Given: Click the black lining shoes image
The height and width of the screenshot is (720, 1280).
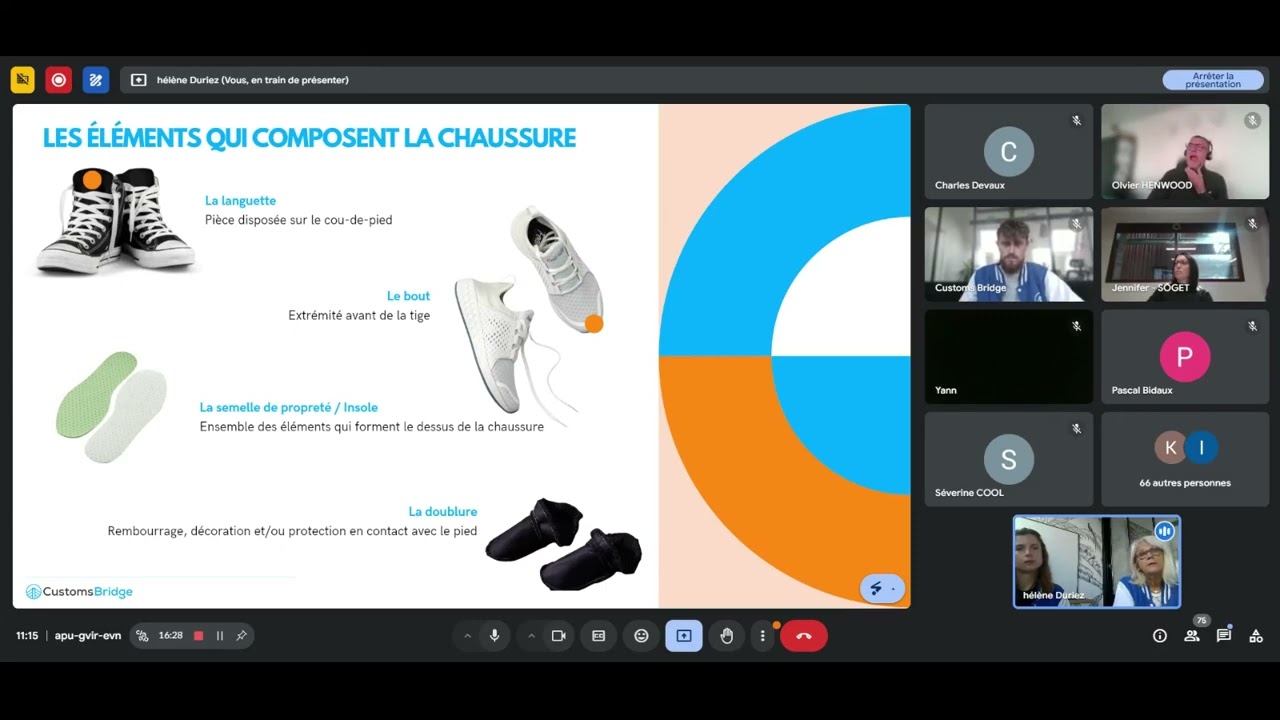Looking at the screenshot, I should [x=563, y=544].
